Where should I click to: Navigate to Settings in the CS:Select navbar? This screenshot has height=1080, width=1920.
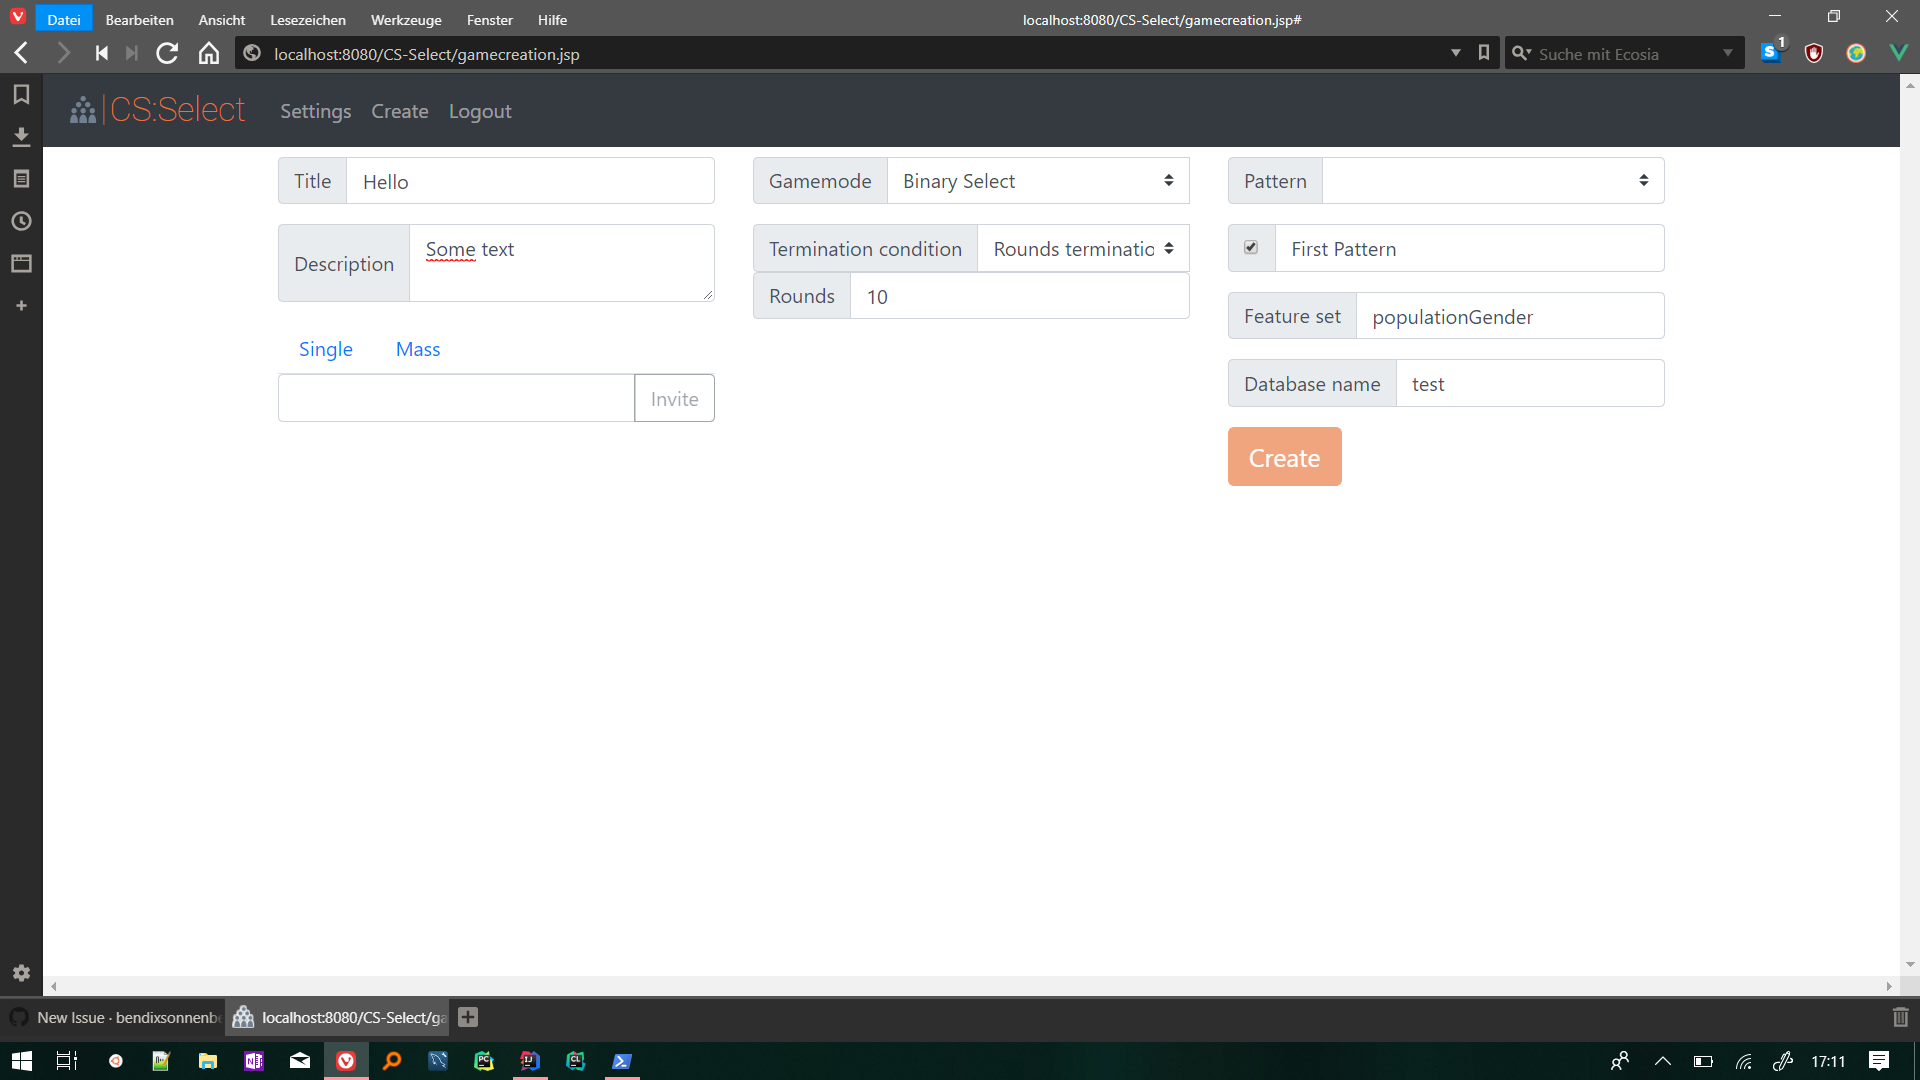(315, 111)
